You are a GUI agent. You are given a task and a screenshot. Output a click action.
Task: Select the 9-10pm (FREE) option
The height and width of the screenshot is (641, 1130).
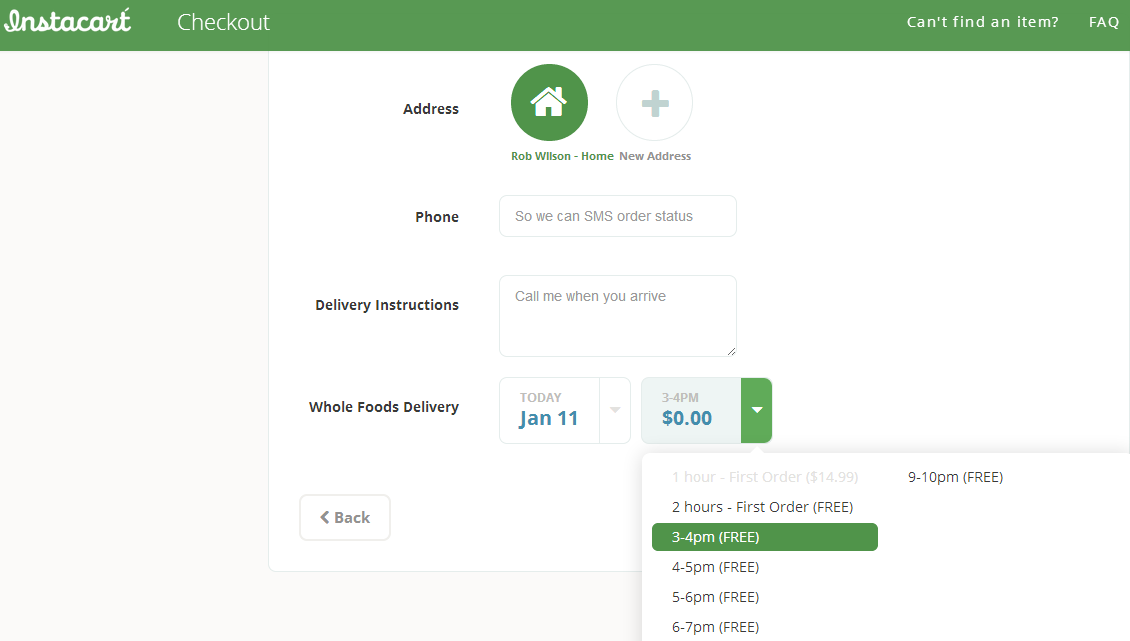pos(955,477)
